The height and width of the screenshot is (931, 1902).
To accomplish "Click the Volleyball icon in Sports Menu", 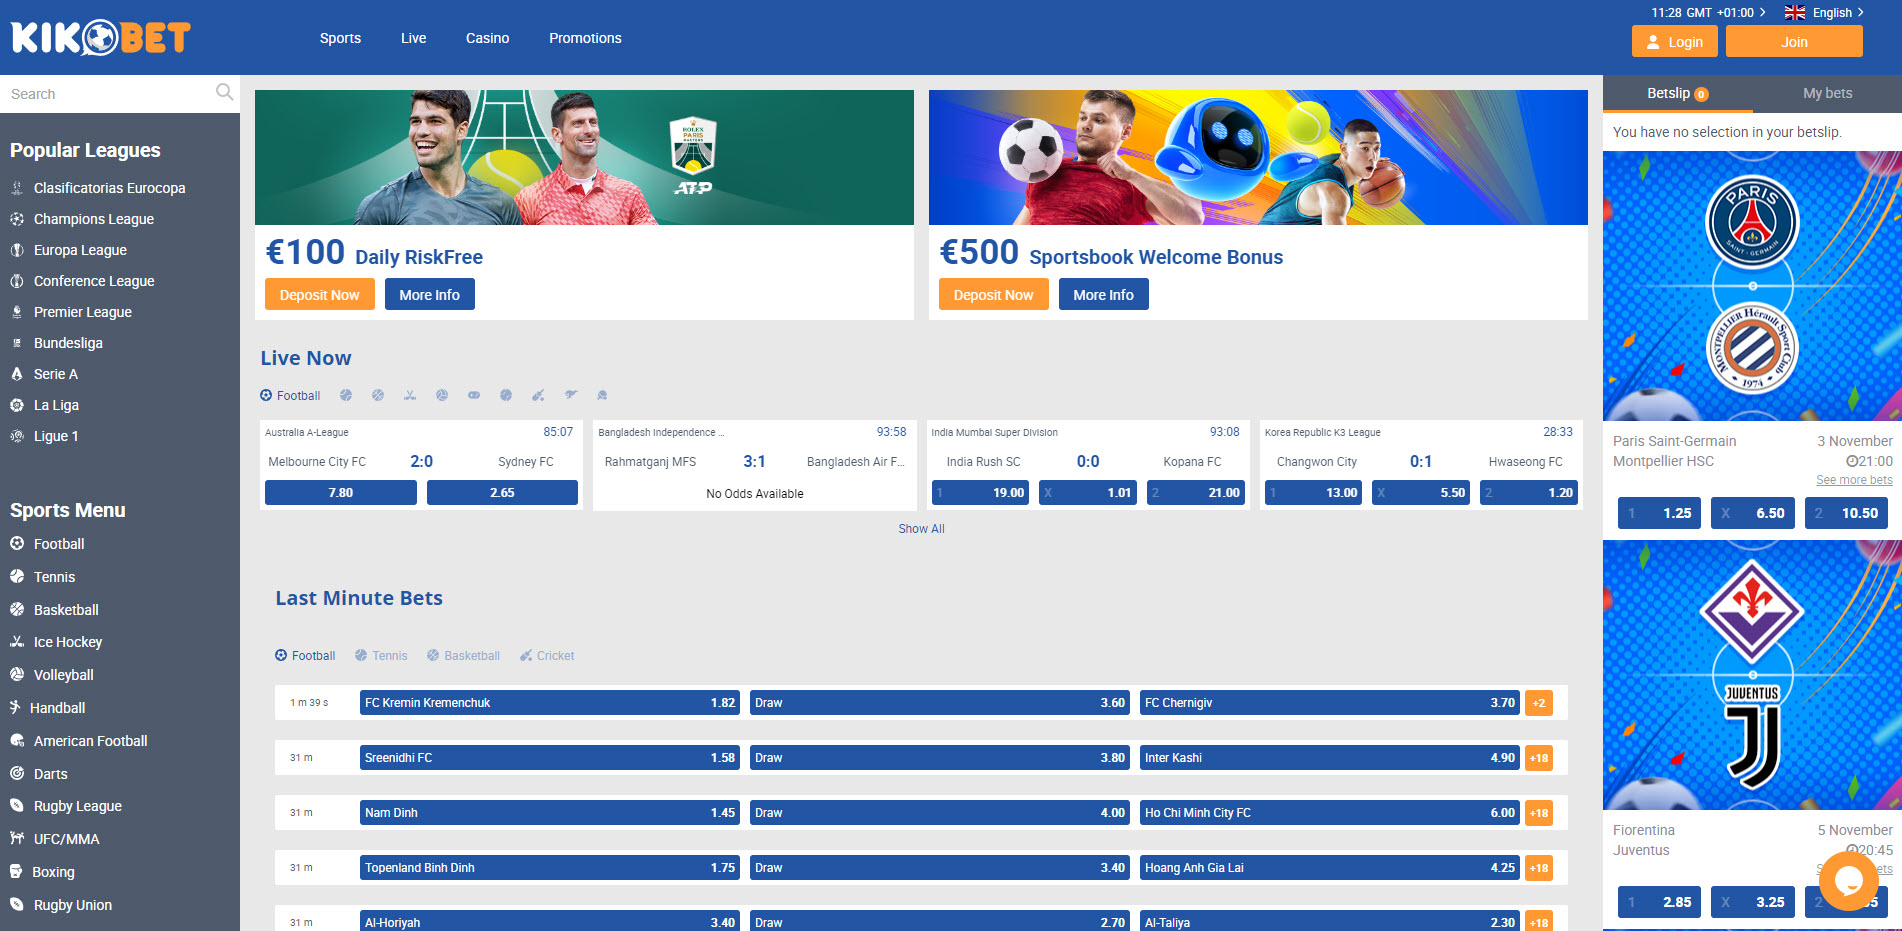I will 17,675.
